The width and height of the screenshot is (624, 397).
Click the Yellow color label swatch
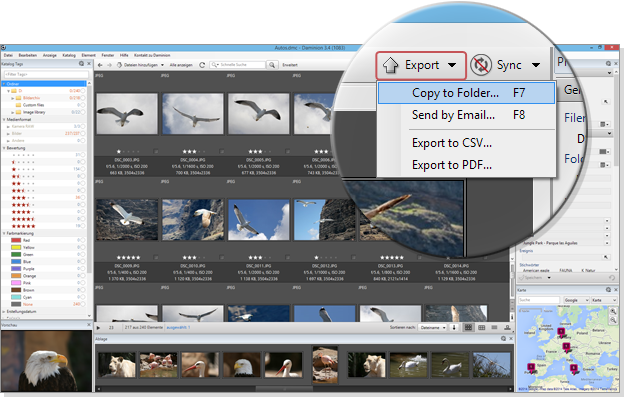[x=16, y=247]
